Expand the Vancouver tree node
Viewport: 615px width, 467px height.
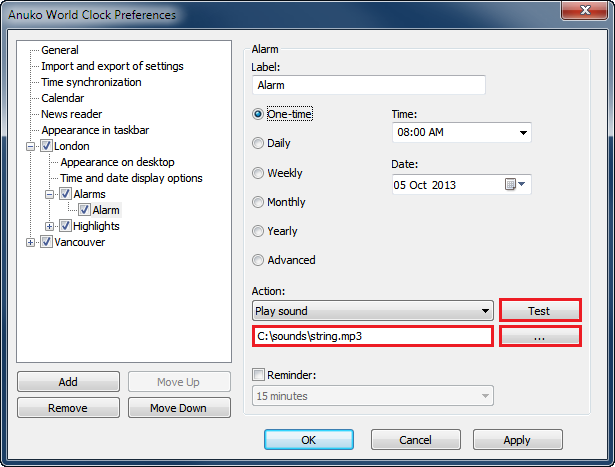coord(31,242)
